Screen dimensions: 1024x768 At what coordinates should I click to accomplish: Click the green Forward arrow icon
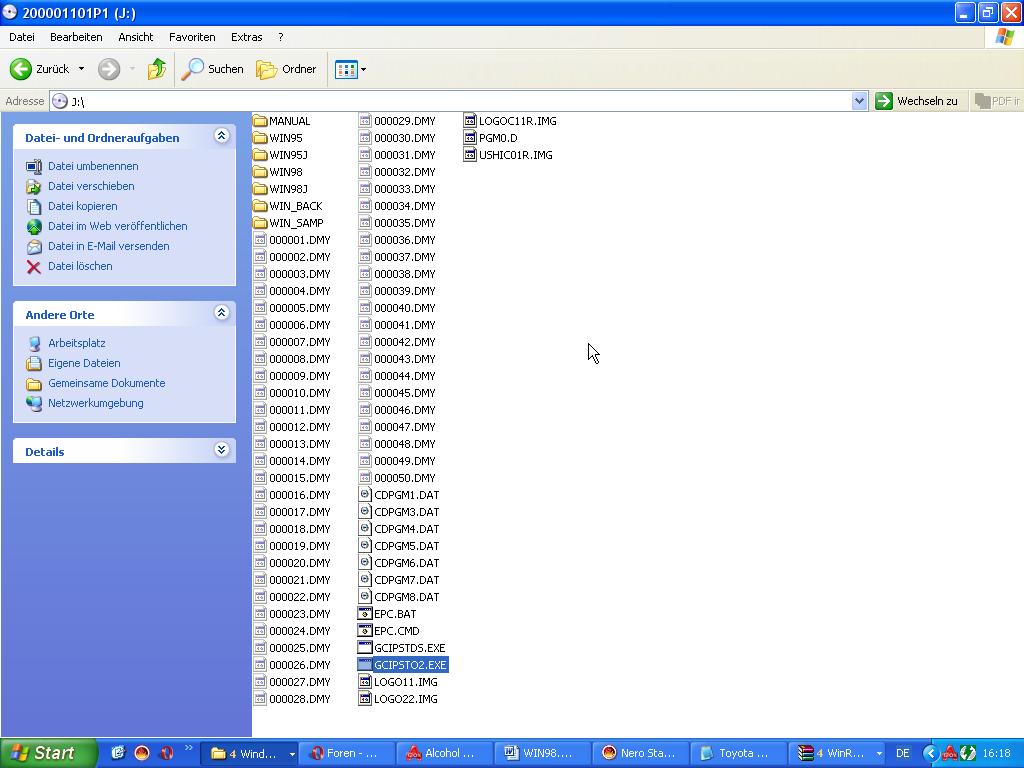[109, 69]
